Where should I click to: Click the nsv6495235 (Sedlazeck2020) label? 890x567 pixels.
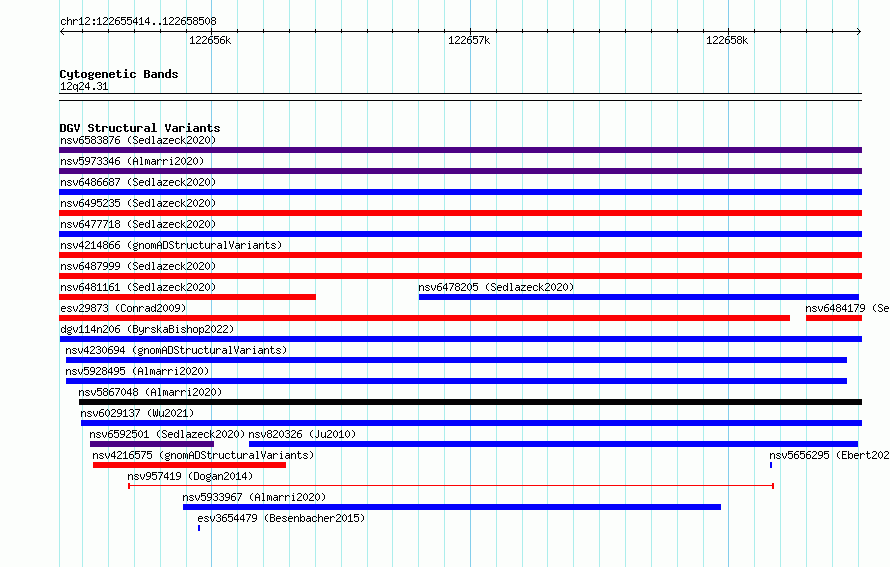138,203
